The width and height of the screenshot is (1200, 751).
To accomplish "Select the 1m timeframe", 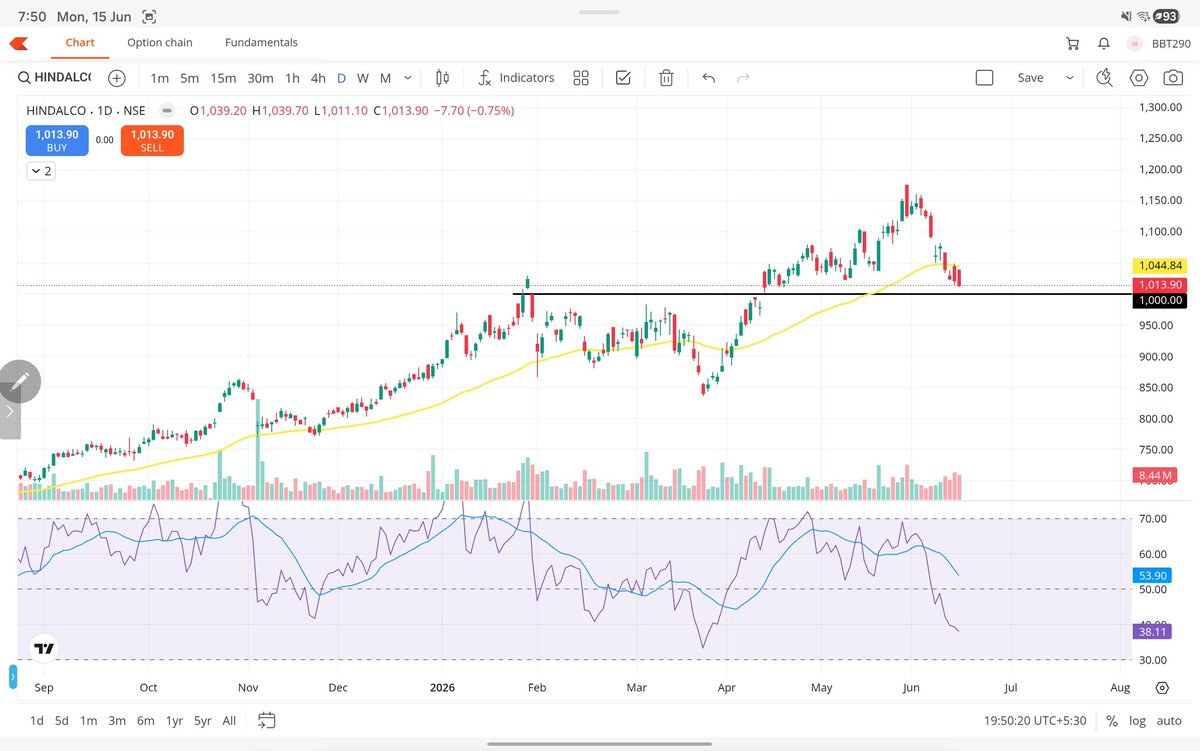I will (x=159, y=78).
